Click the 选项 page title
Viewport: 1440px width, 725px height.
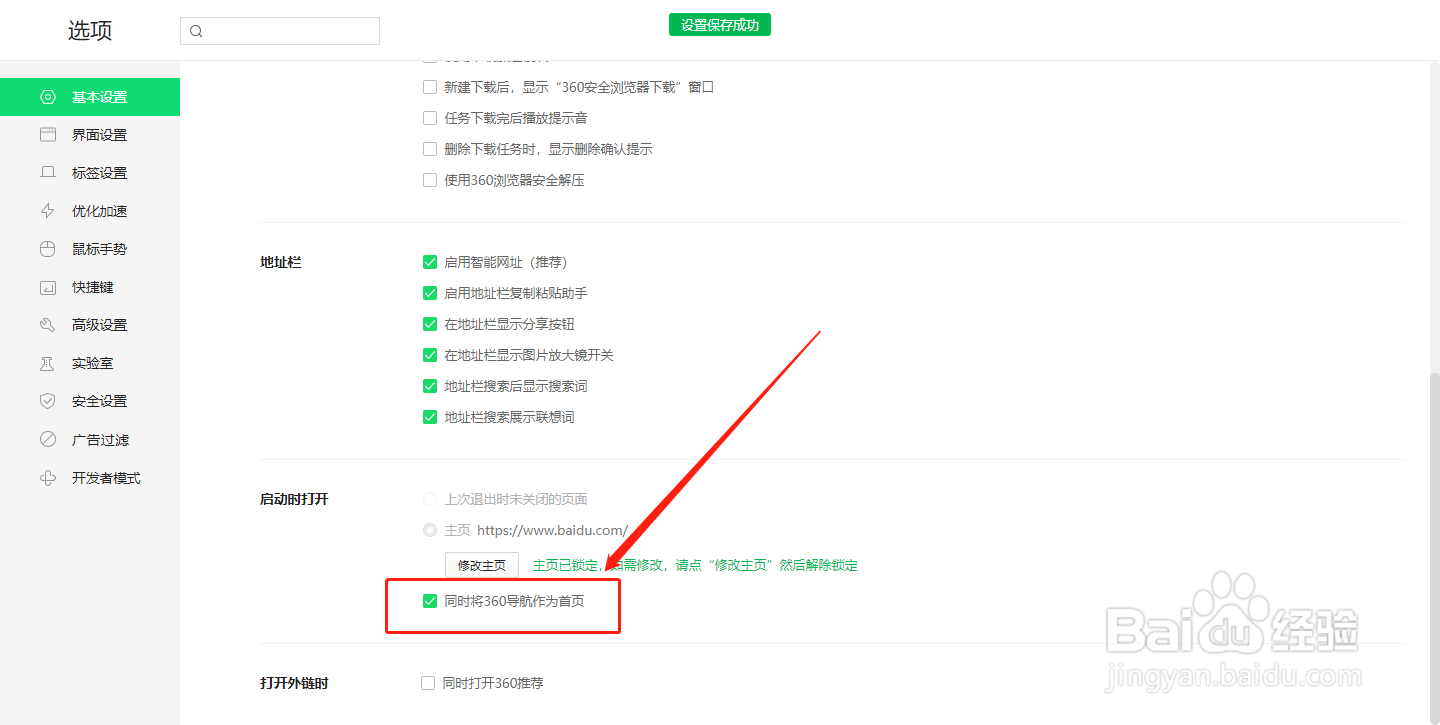point(90,30)
